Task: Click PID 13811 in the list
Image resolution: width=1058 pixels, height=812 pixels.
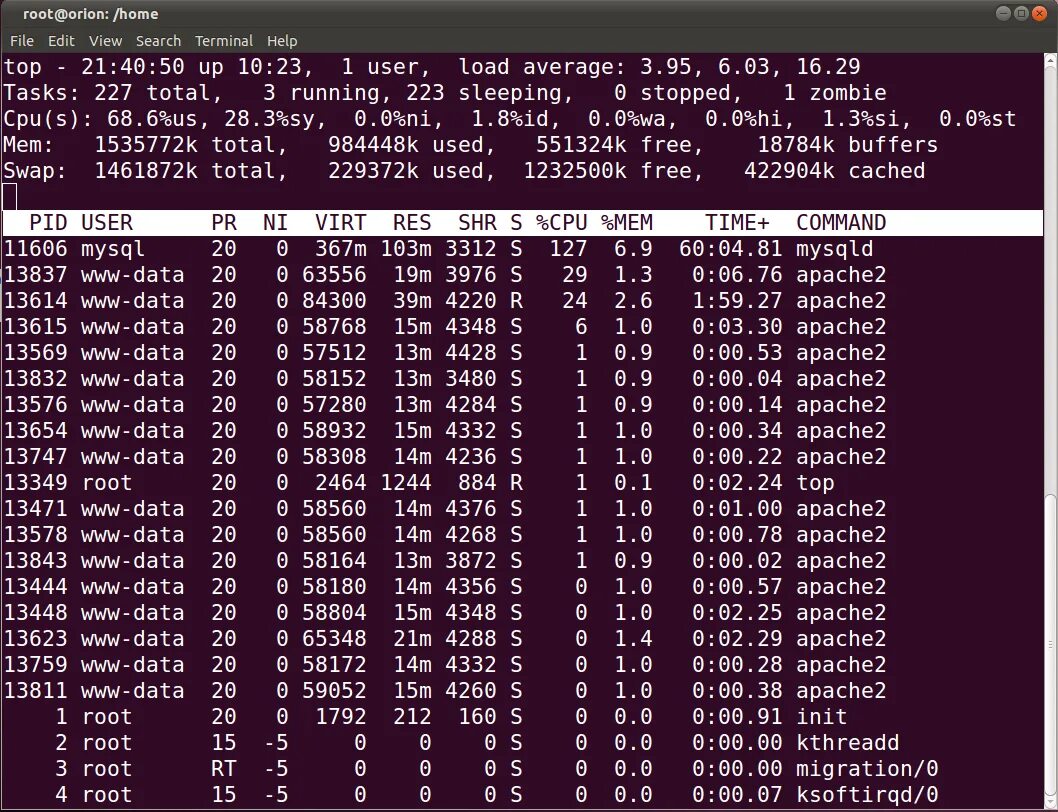Action: (x=35, y=691)
